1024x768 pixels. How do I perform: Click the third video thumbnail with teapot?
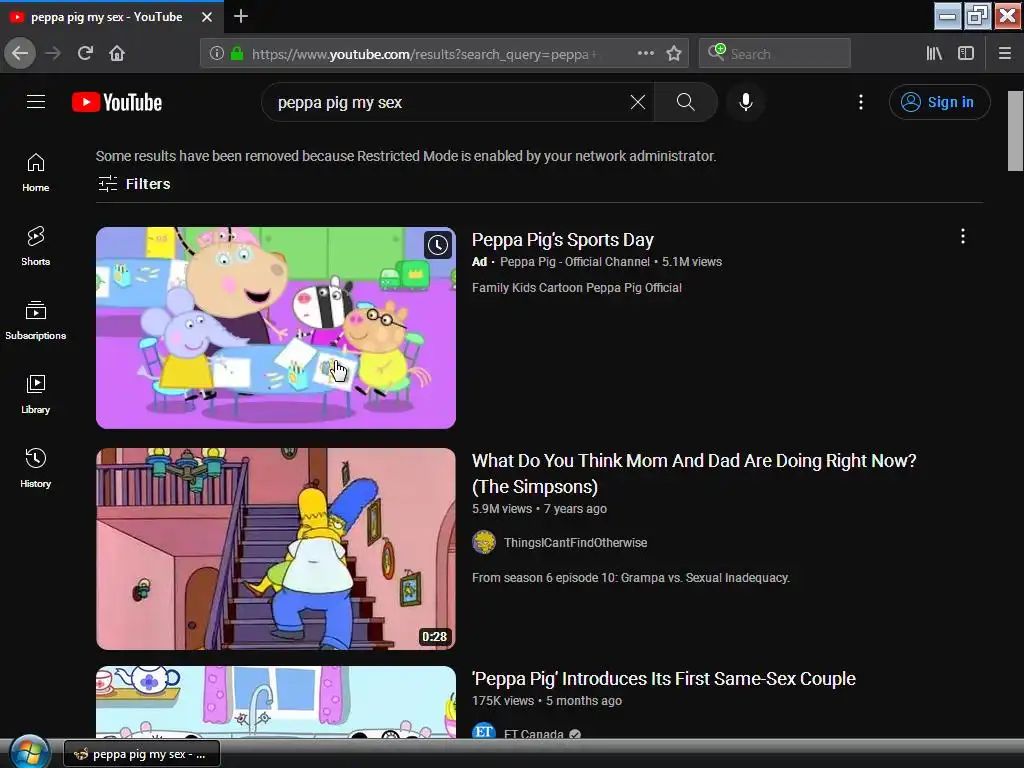click(x=276, y=702)
